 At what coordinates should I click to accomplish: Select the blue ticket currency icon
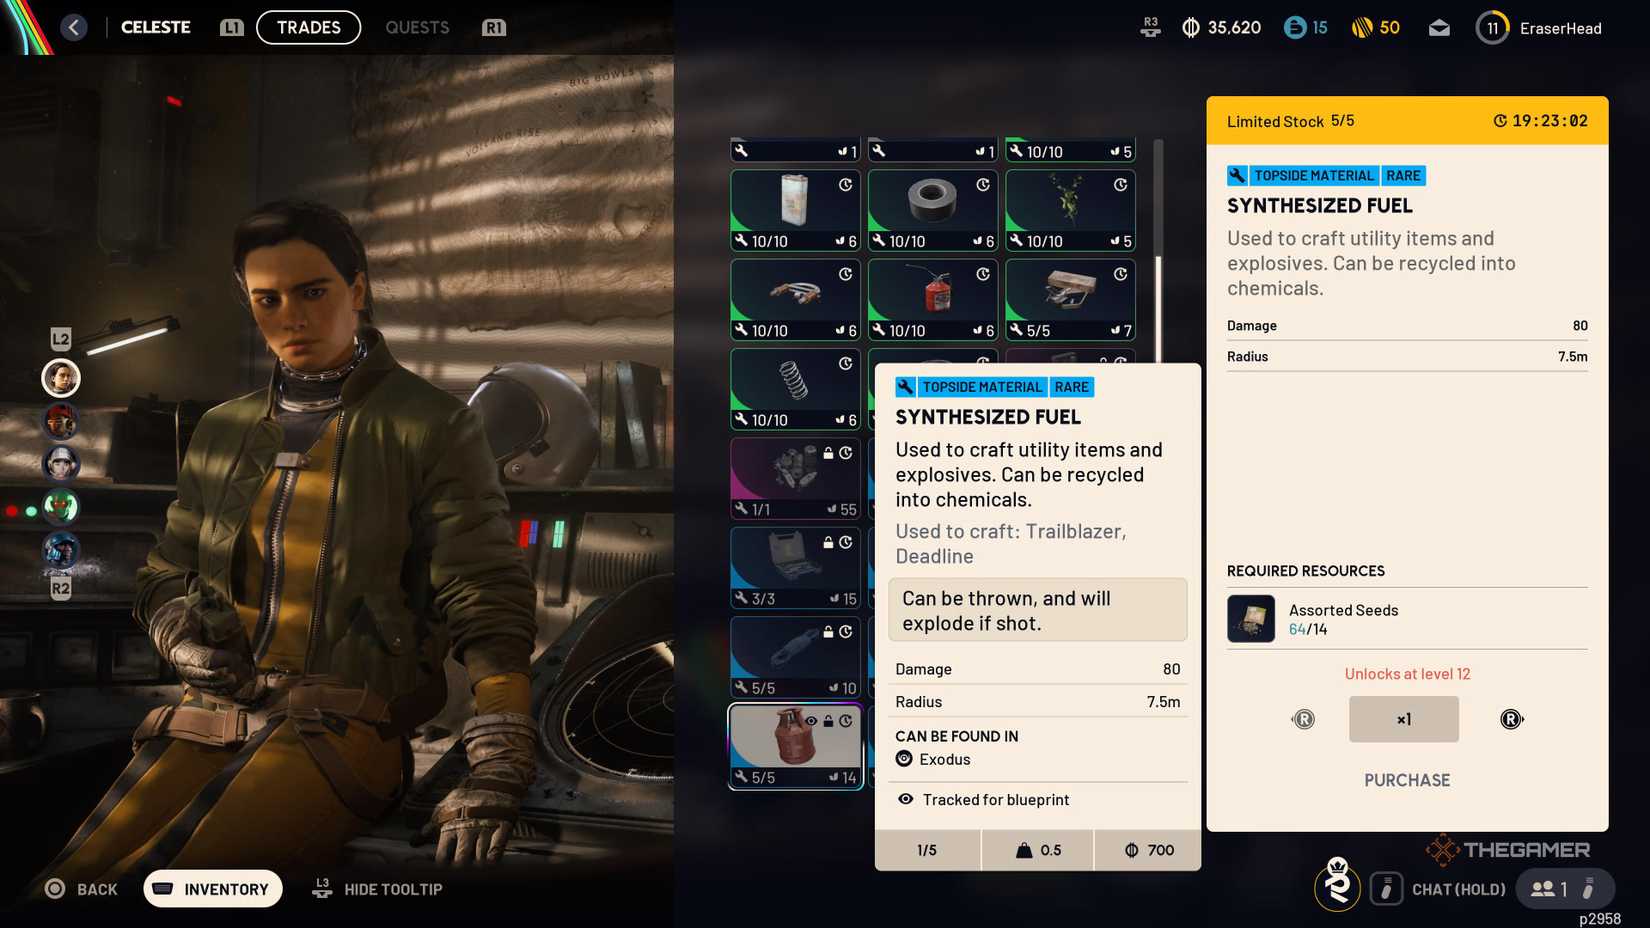(x=1297, y=27)
